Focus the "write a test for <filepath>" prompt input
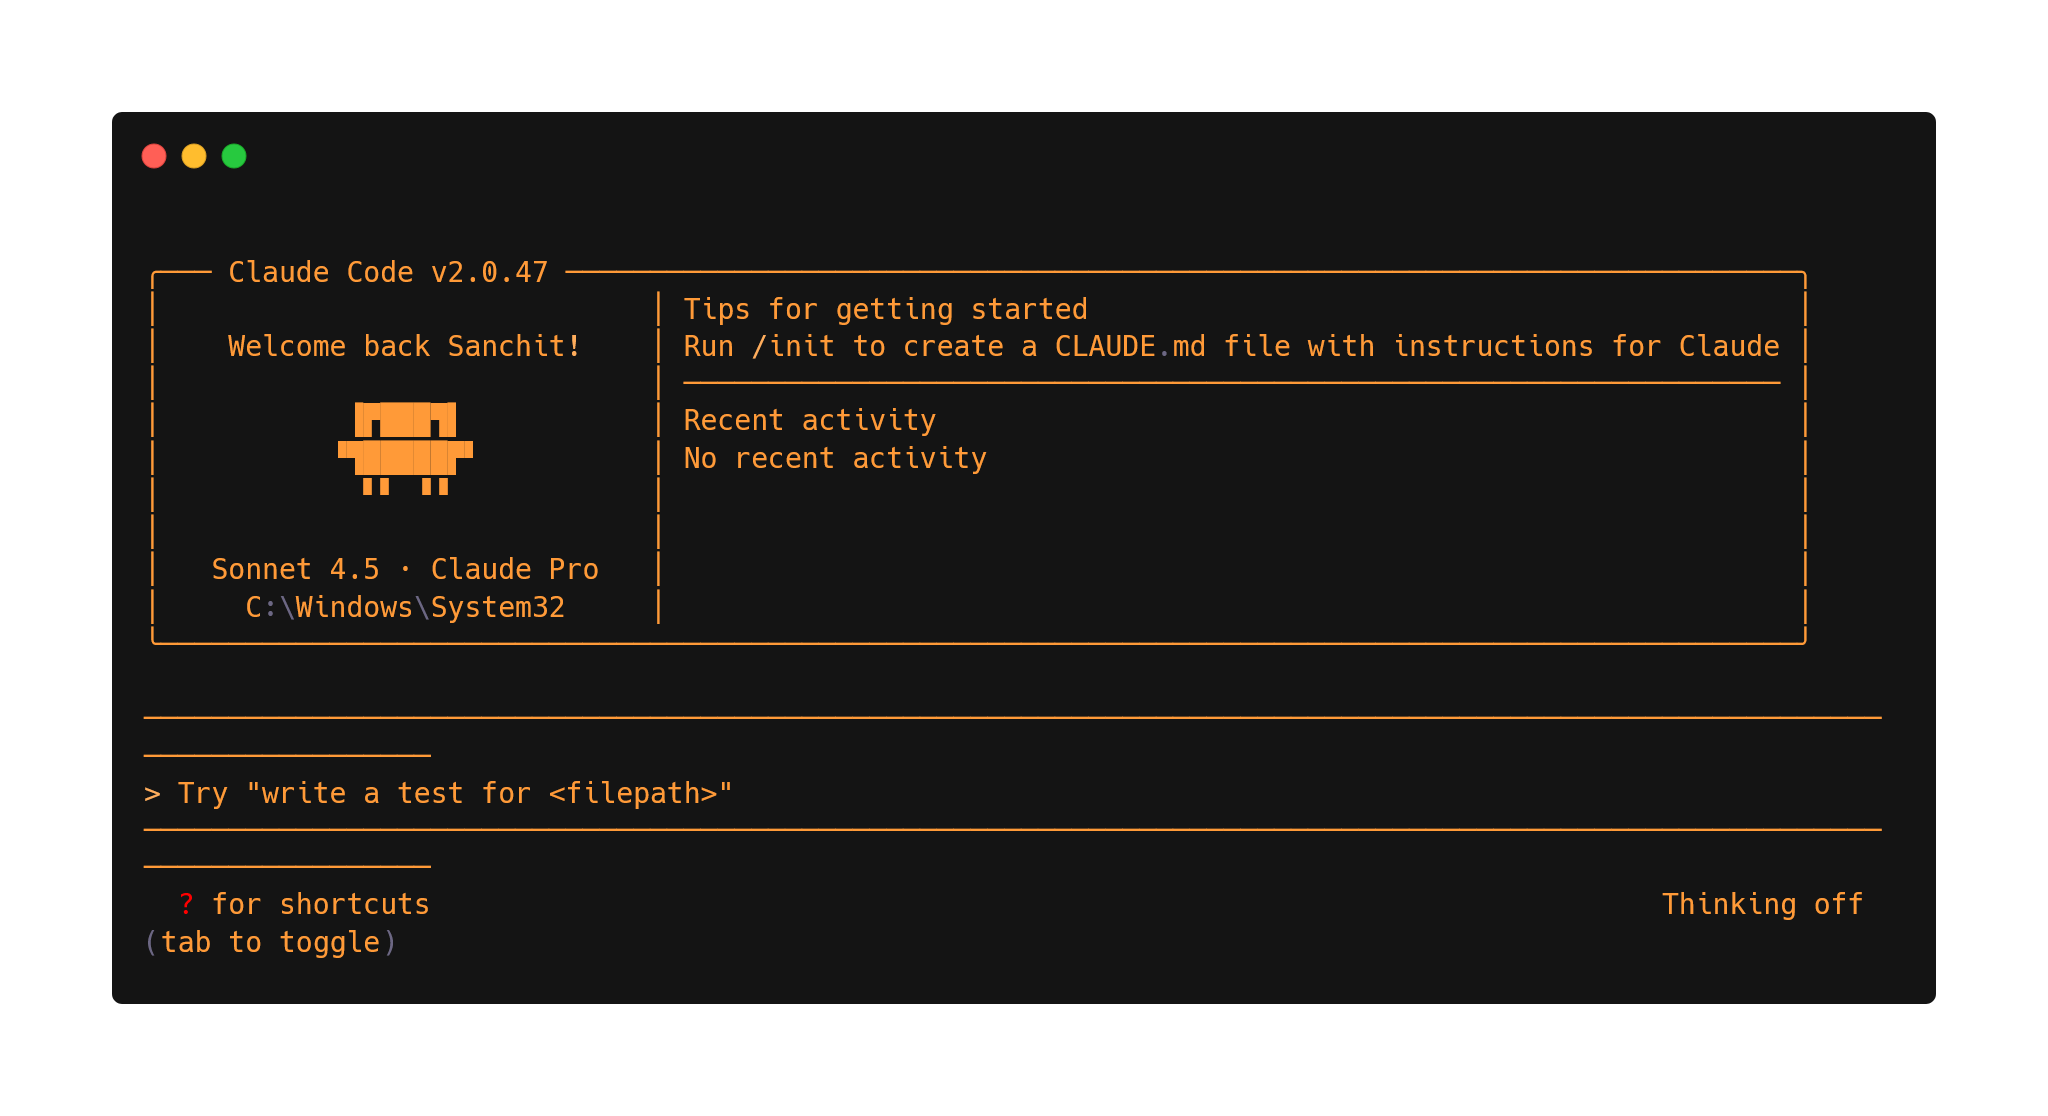The width and height of the screenshot is (2048, 1116). click(490, 794)
